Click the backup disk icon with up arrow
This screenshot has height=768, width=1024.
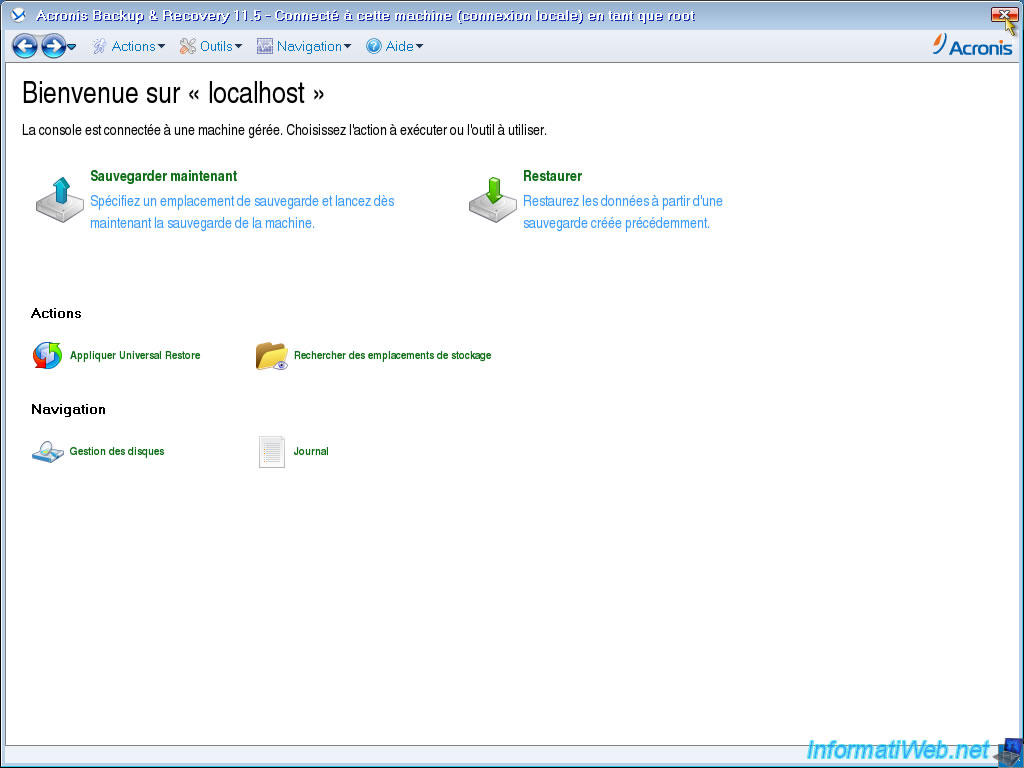coord(59,200)
